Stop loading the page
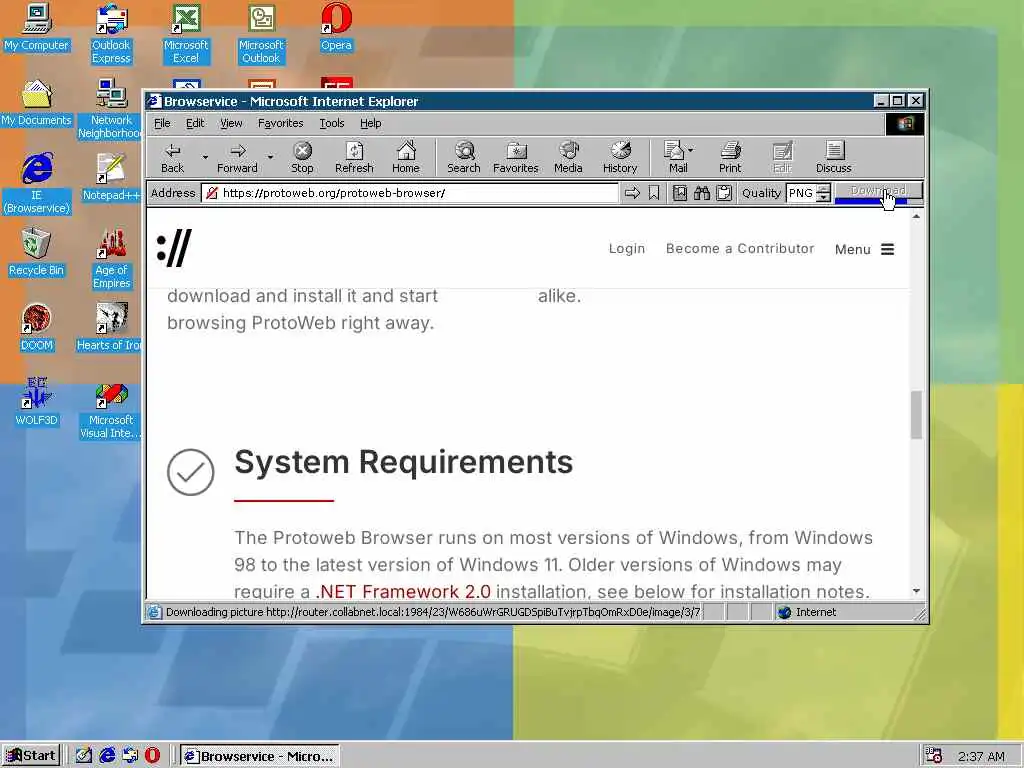1024x768 pixels. [302, 157]
